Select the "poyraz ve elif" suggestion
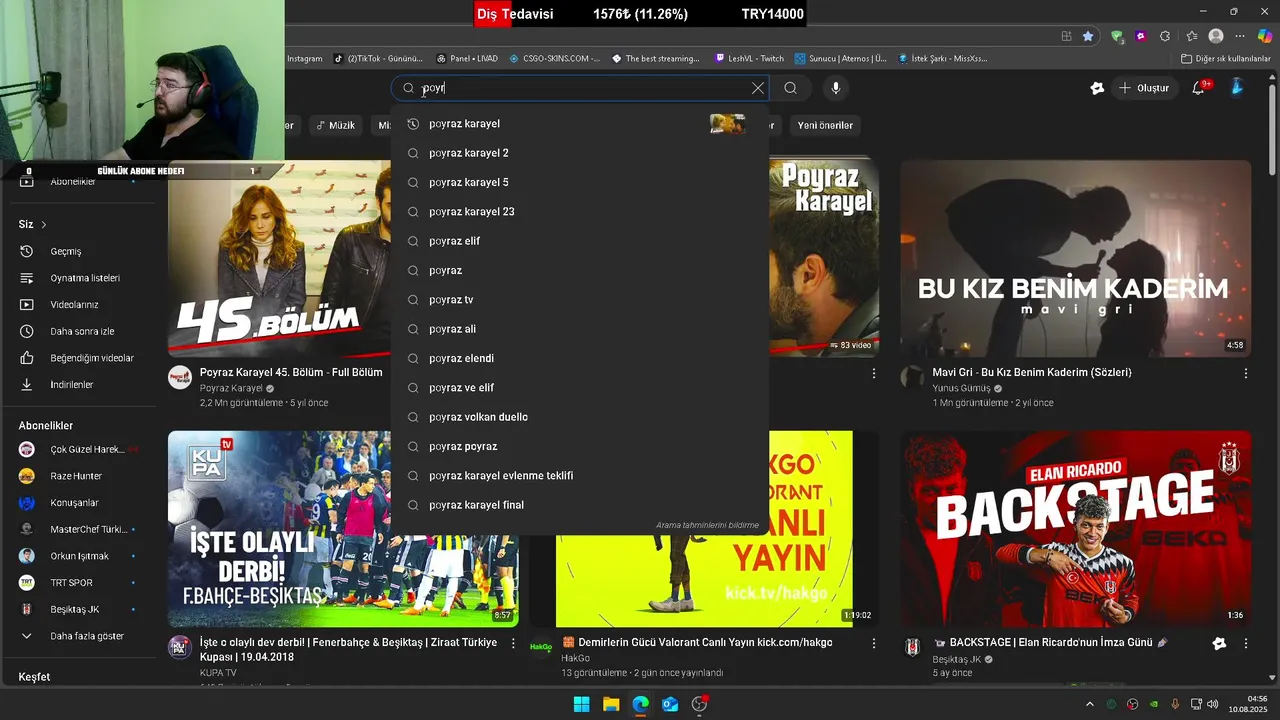Screen dimensions: 1280x720 (x=580, y=388)
